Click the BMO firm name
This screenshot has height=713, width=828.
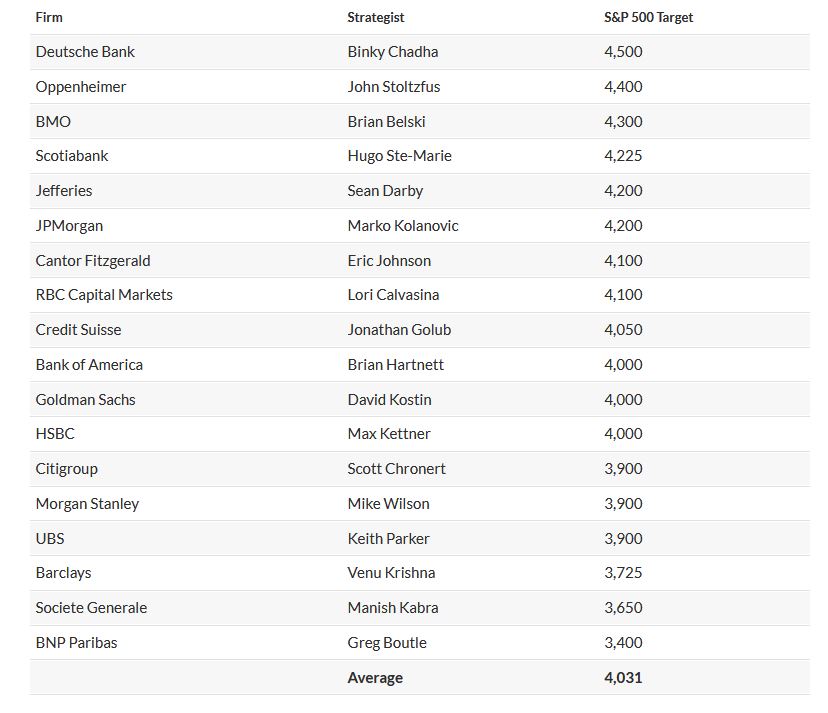pos(53,122)
